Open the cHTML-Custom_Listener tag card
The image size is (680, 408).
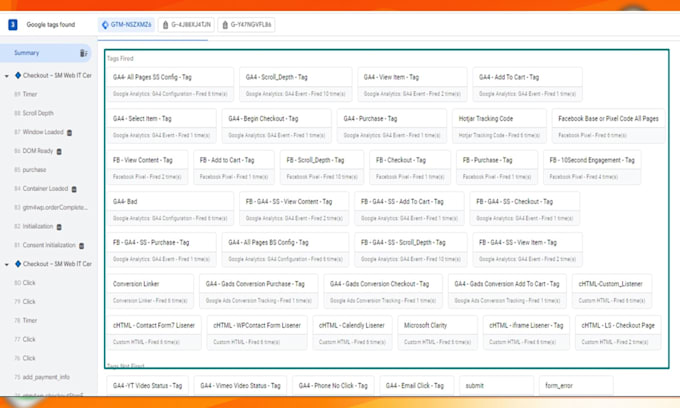[x=612, y=291]
